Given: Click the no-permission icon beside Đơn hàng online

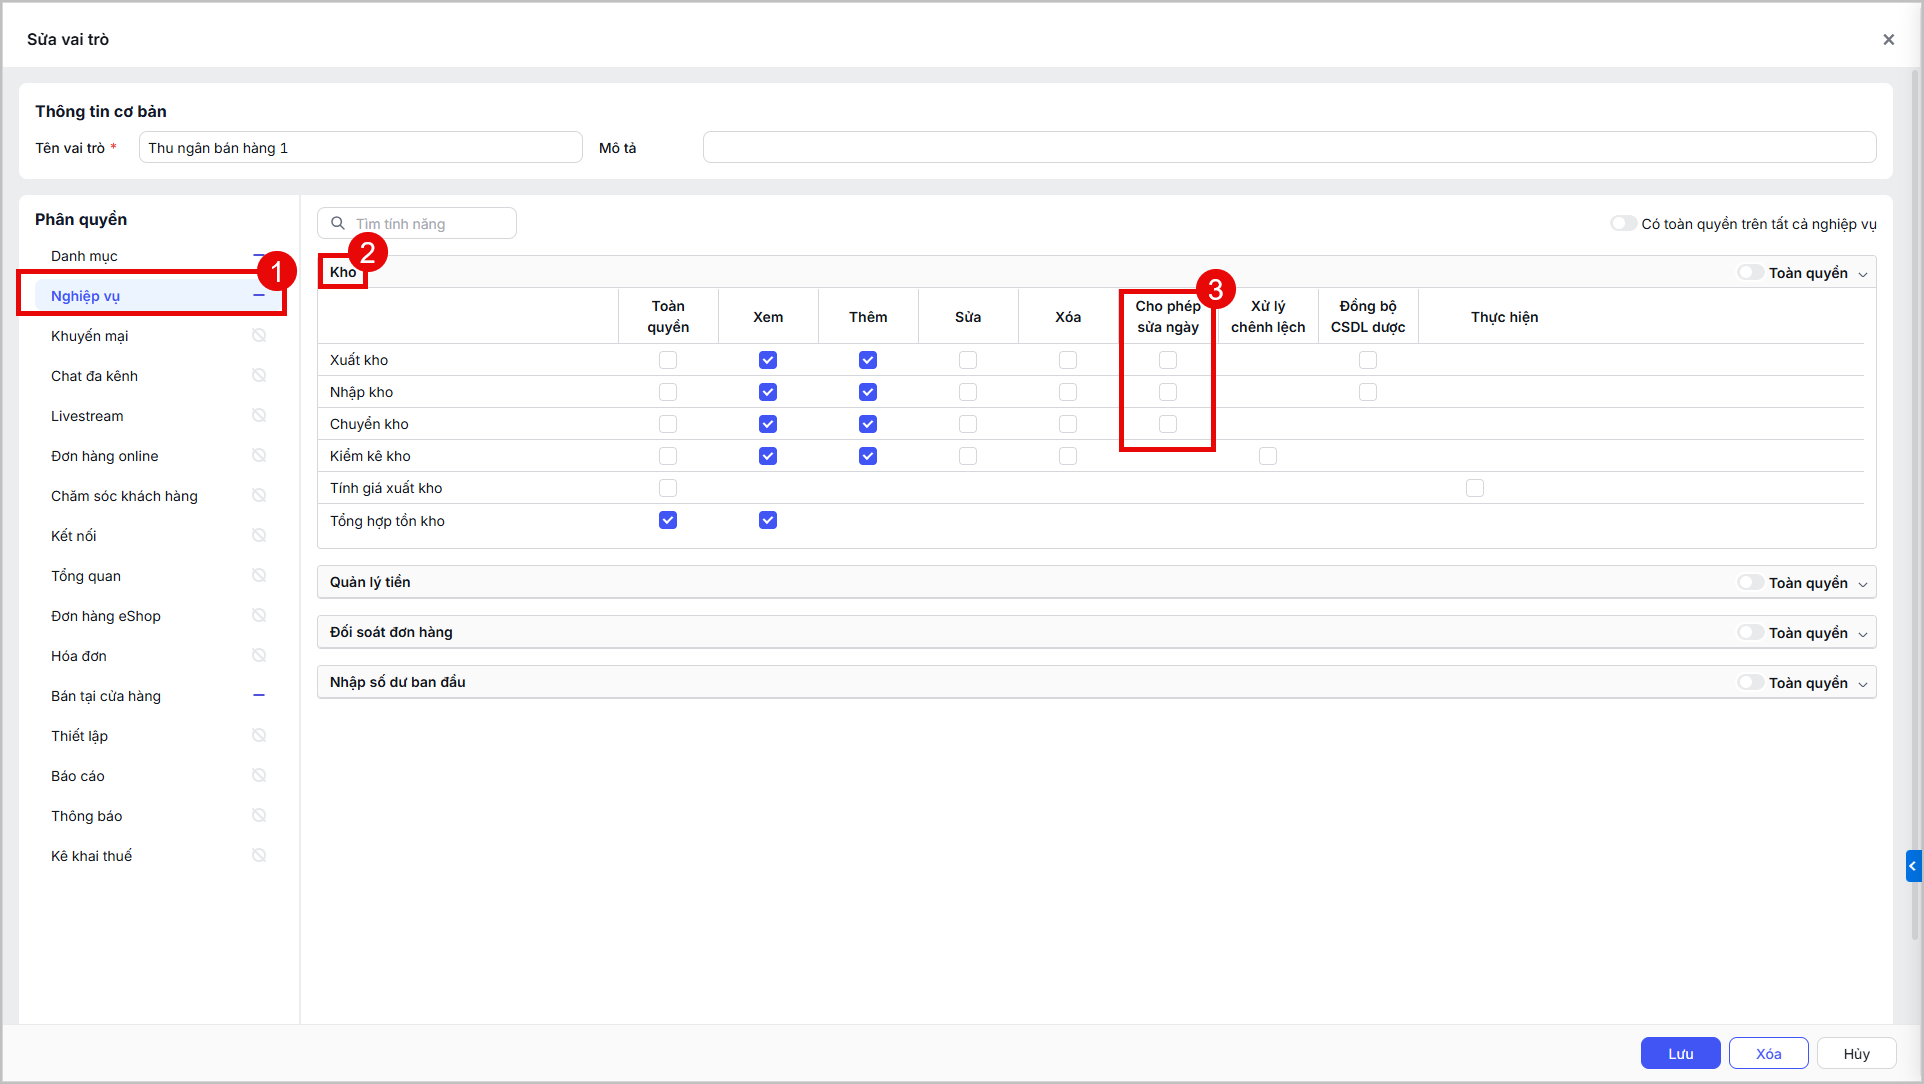Looking at the screenshot, I should (259, 456).
